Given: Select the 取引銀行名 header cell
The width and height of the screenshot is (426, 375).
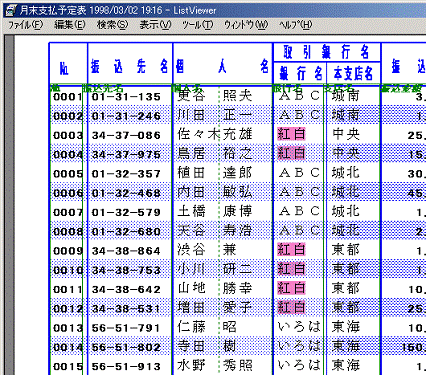Looking at the screenshot, I should click(327, 52).
